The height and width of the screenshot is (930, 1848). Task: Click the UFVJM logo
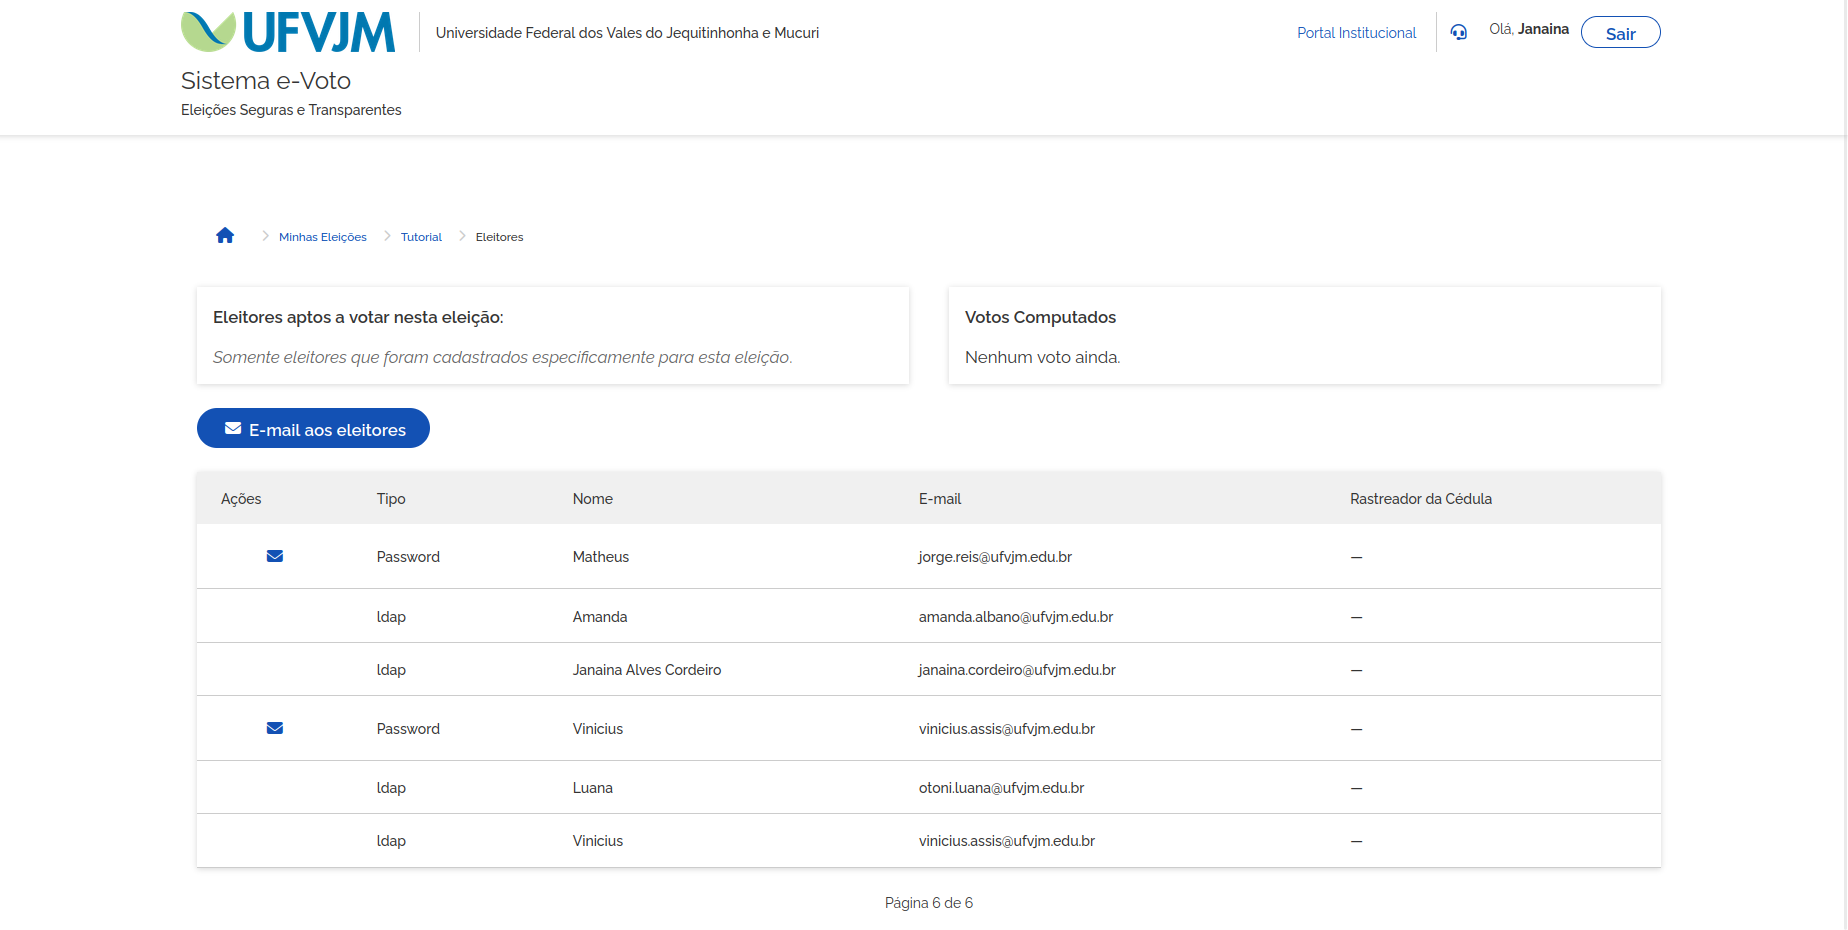288,32
